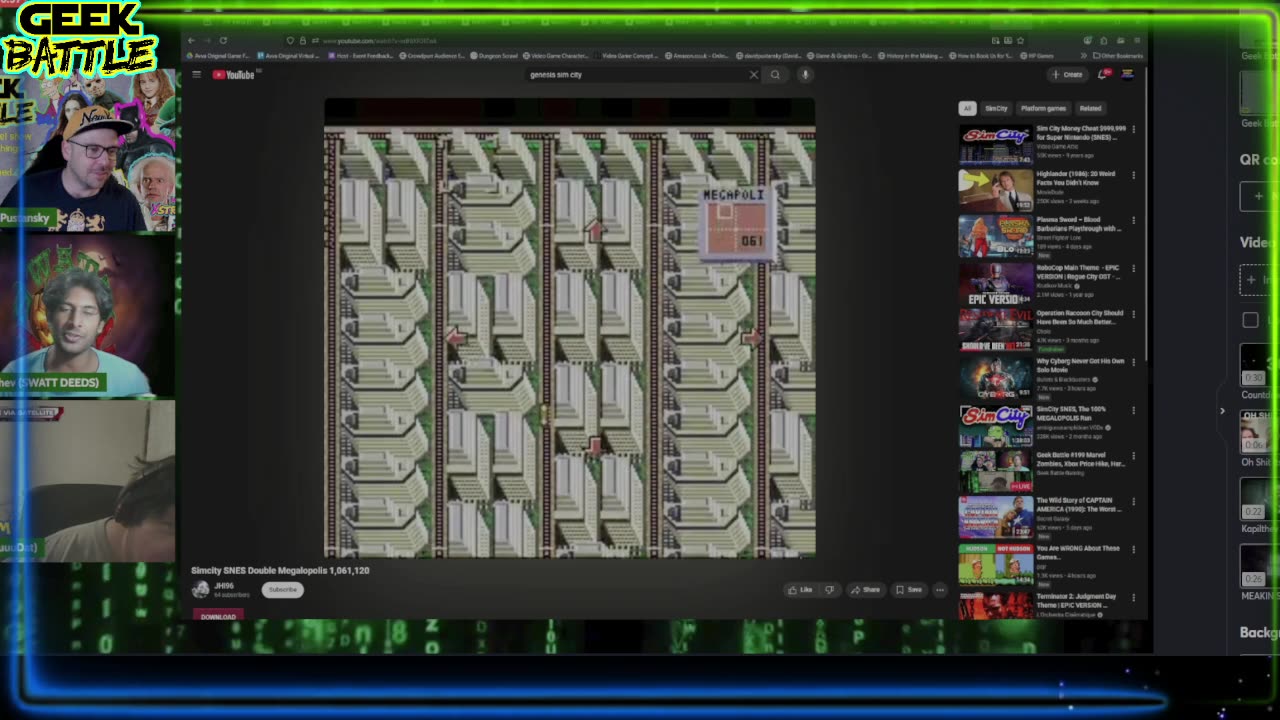The image size is (1280, 720).
Task: Run the search with the magnifier button
Action: pyautogui.click(x=775, y=75)
